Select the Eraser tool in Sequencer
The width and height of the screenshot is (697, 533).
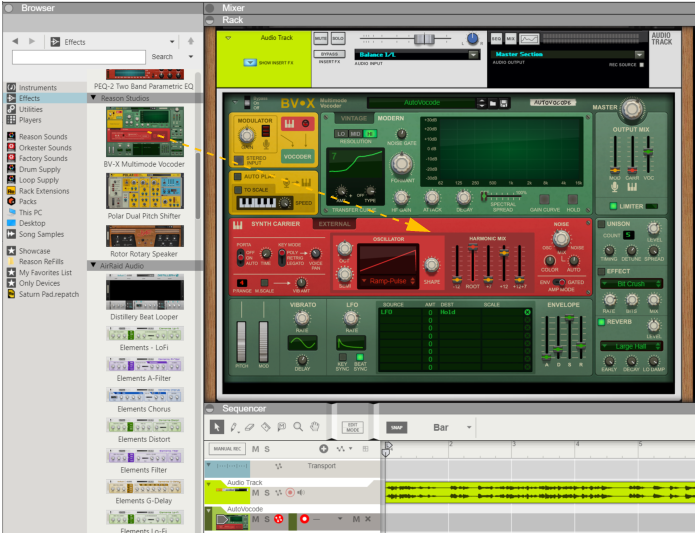pyautogui.click(x=249, y=427)
